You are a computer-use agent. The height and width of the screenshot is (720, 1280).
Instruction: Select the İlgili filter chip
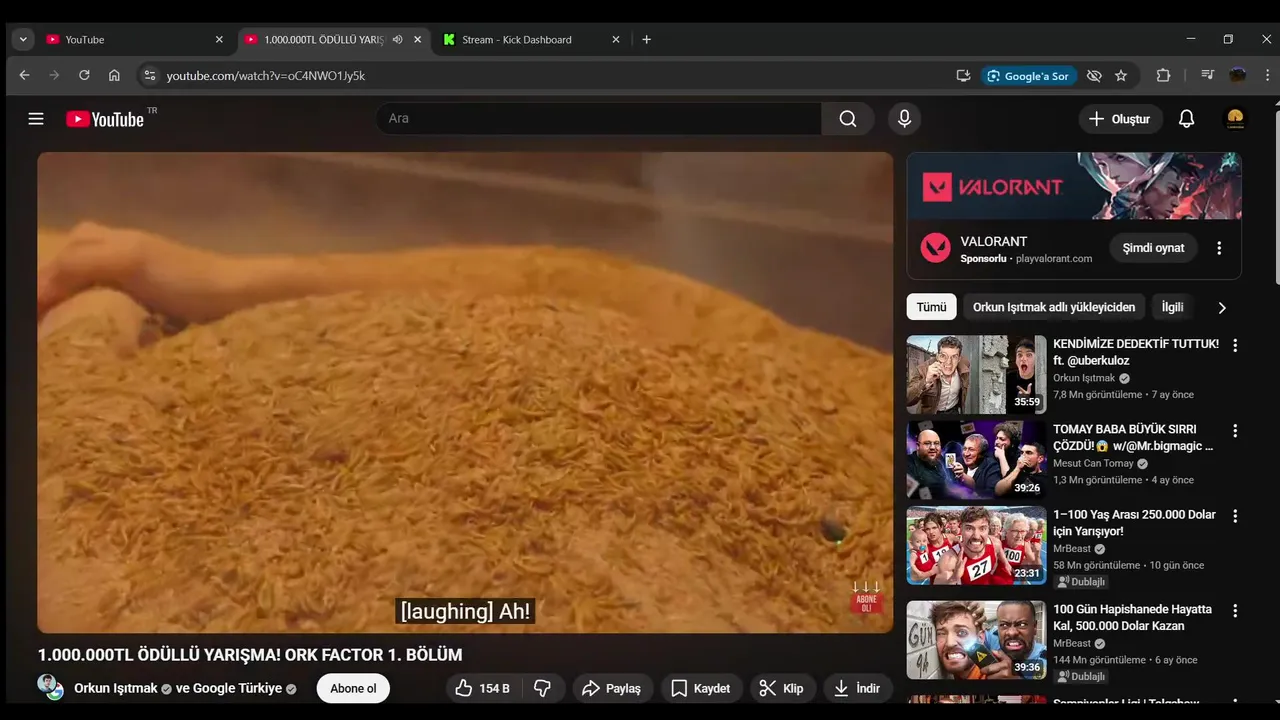1172,307
